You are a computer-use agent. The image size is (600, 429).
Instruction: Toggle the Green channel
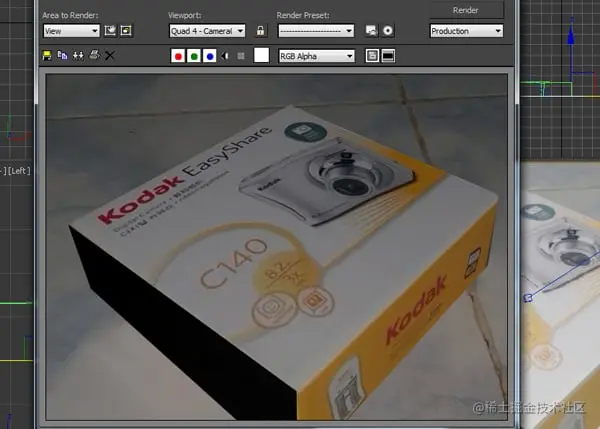tap(194, 56)
